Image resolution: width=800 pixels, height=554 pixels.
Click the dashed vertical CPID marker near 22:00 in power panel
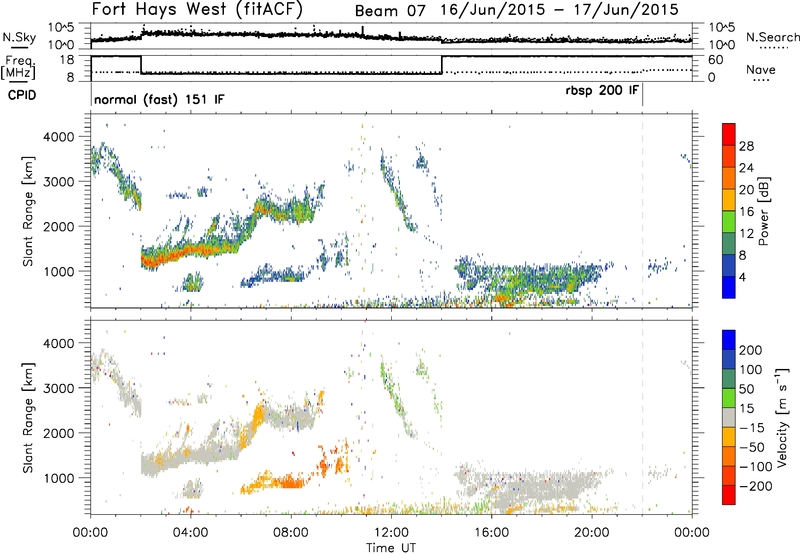click(x=642, y=209)
